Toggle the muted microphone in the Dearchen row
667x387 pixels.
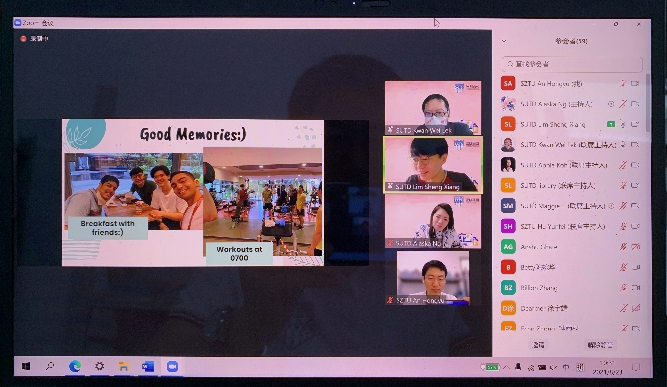click(x=623, y=308)
